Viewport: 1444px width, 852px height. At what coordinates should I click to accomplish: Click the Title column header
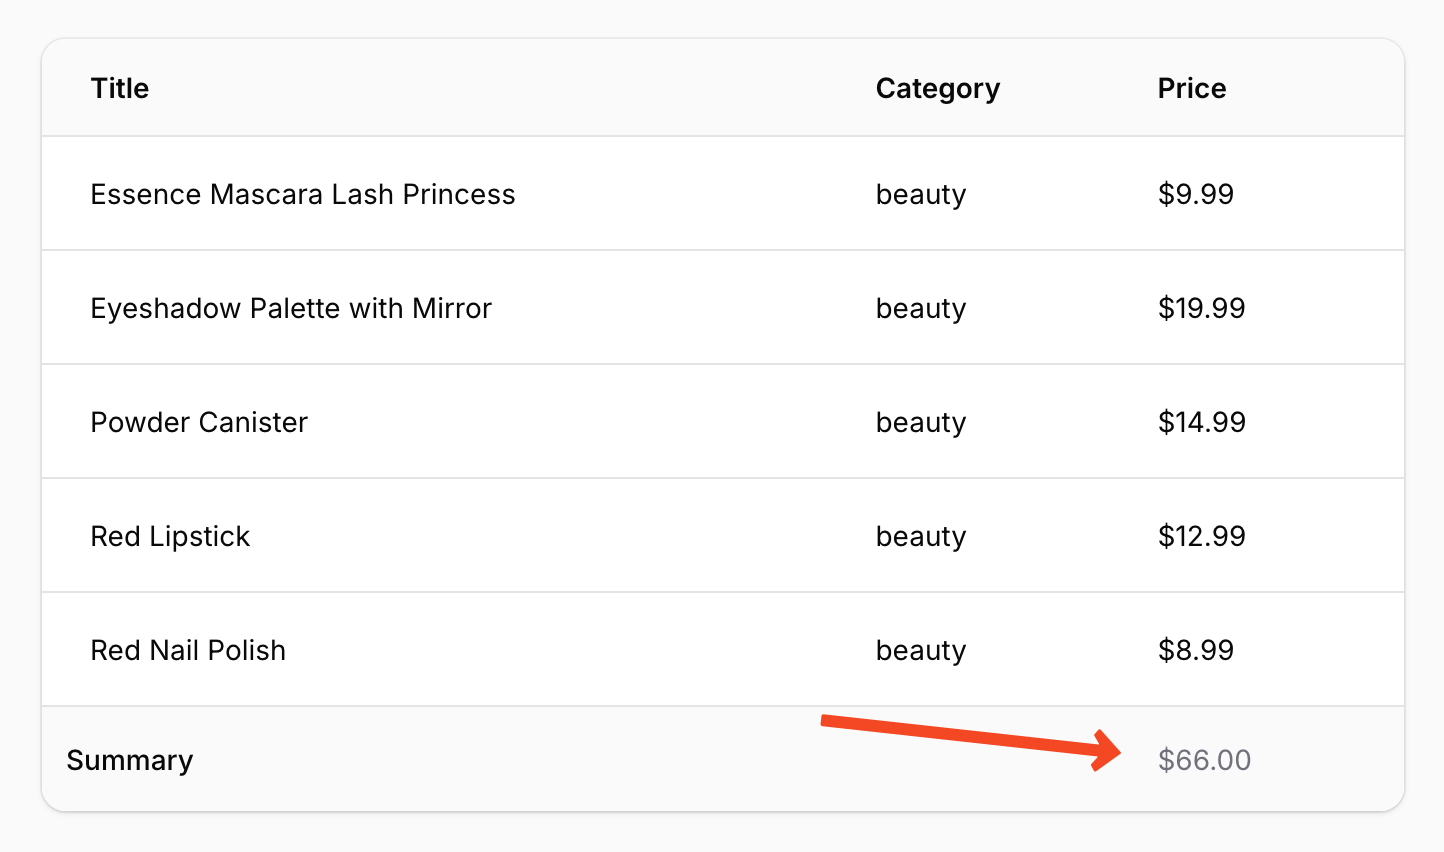(120, 88)
